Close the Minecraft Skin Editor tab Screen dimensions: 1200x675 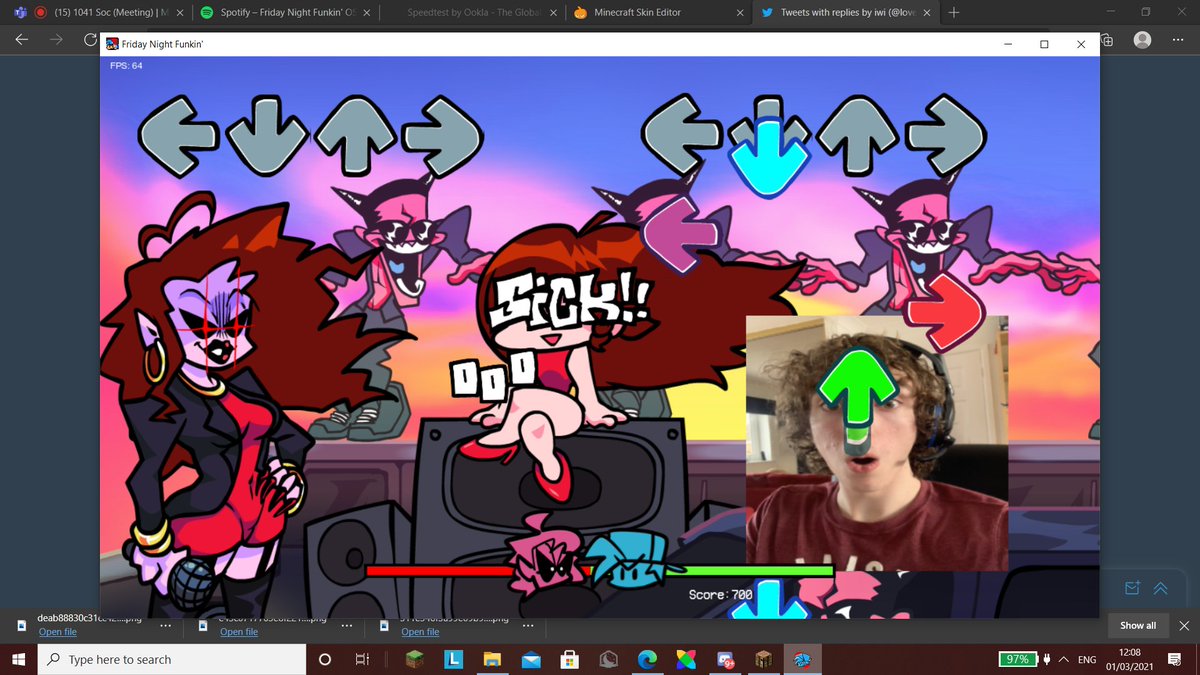738,13
